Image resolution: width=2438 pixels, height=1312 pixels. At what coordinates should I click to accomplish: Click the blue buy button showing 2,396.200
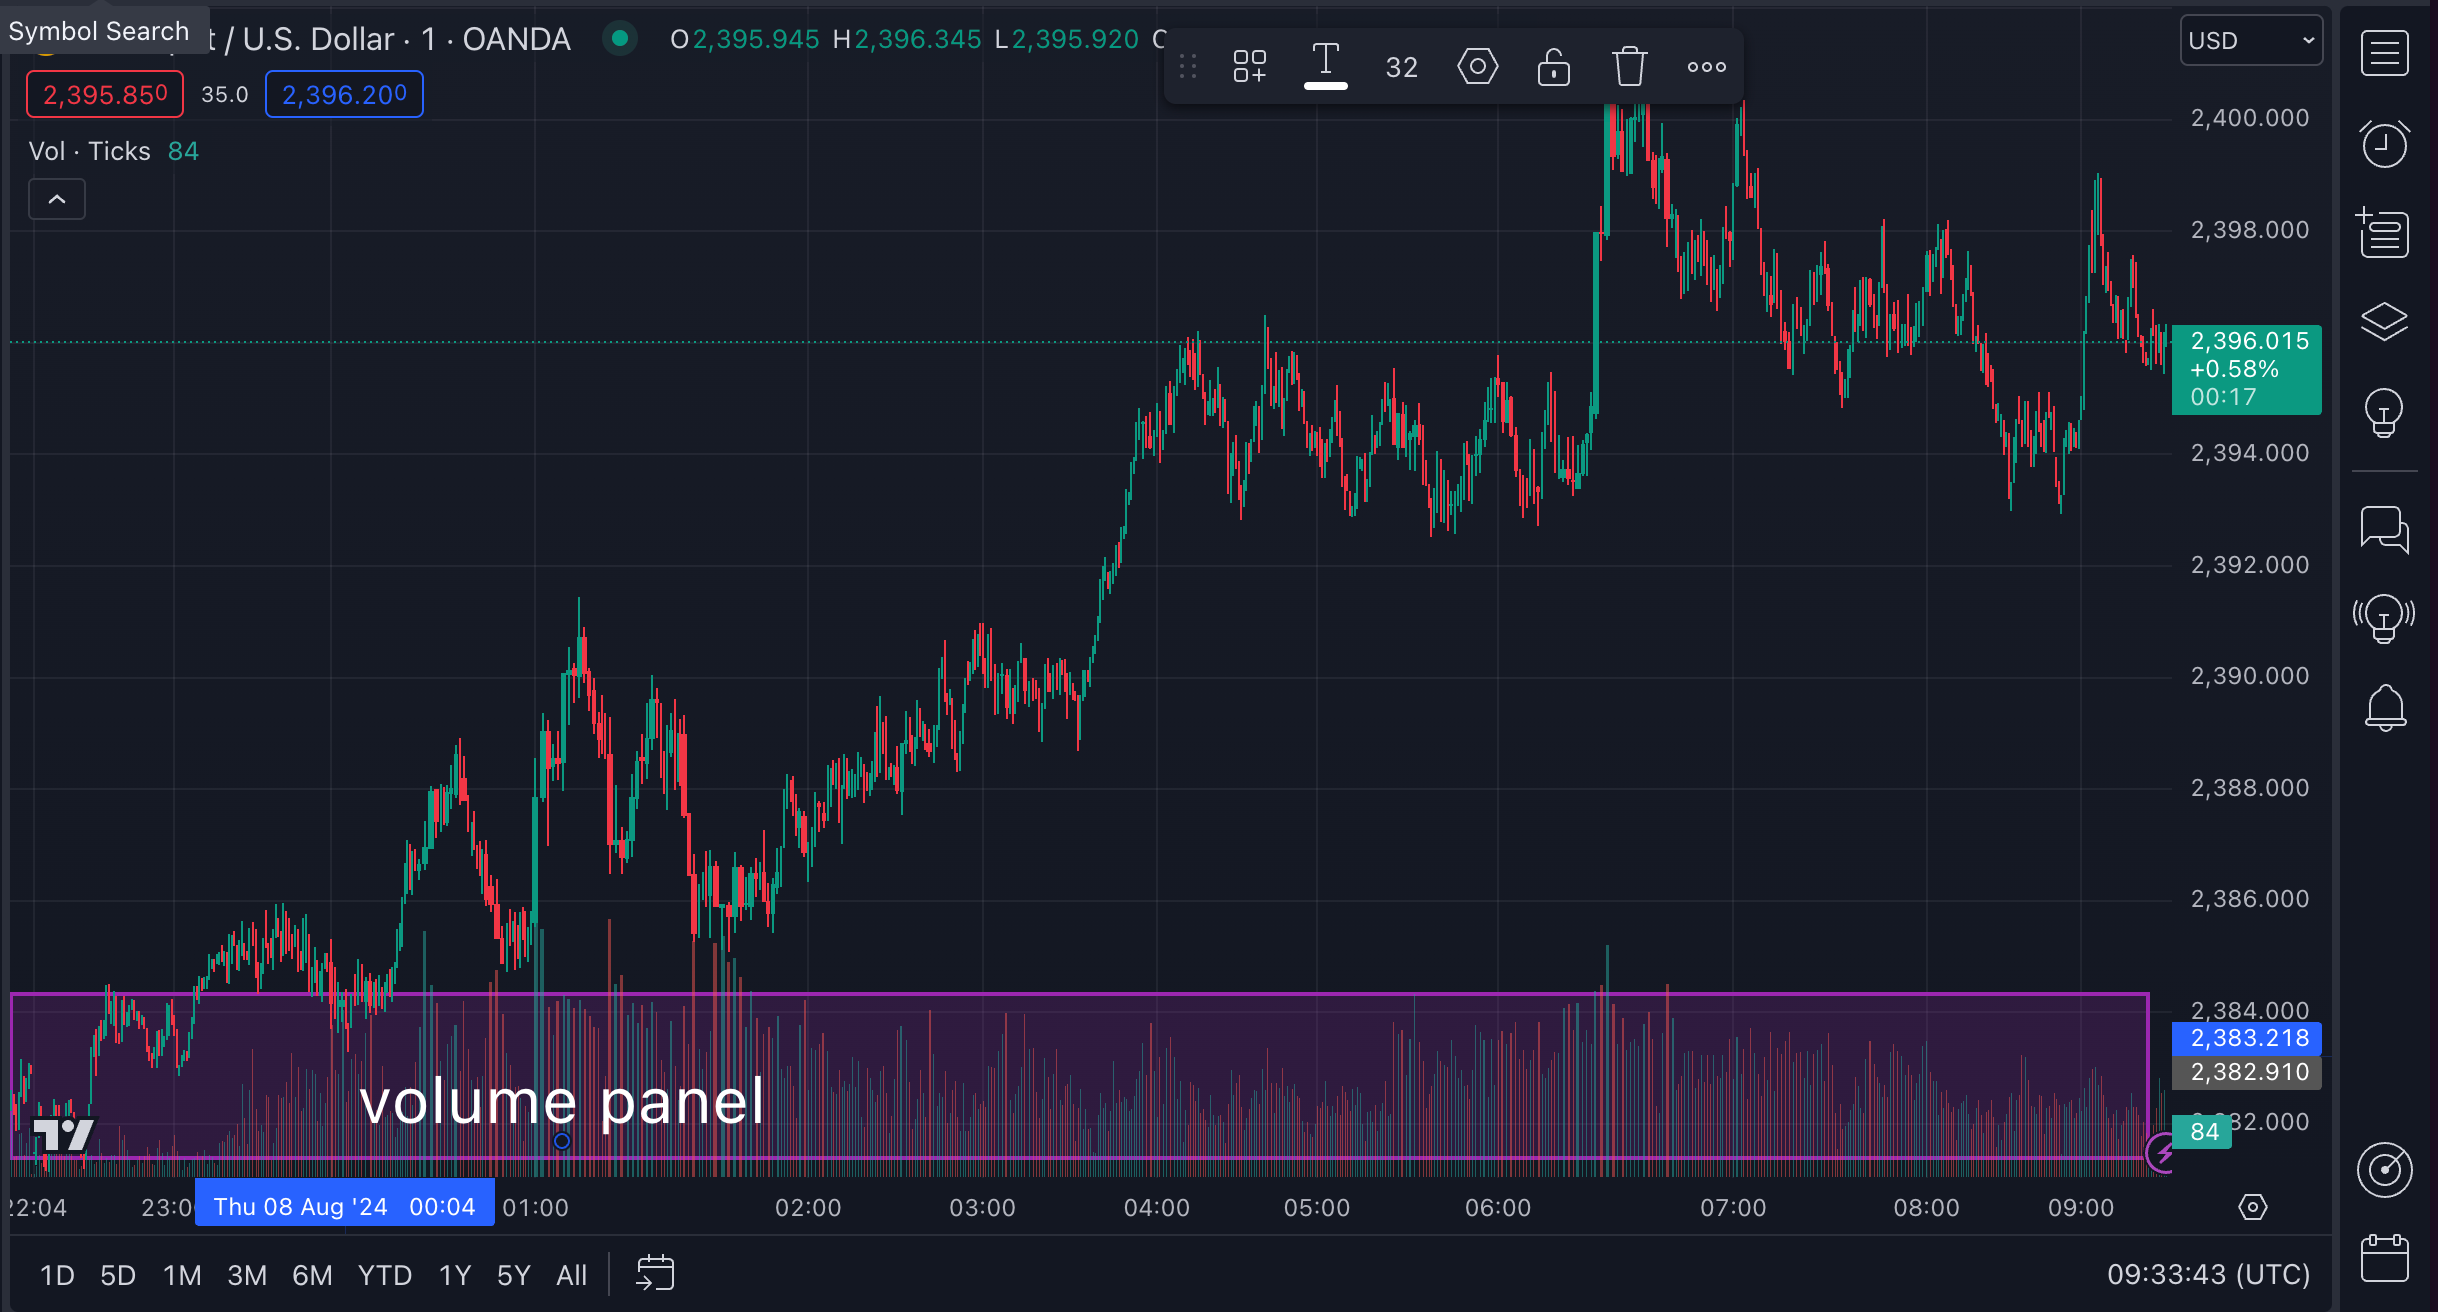coord(343,94)
